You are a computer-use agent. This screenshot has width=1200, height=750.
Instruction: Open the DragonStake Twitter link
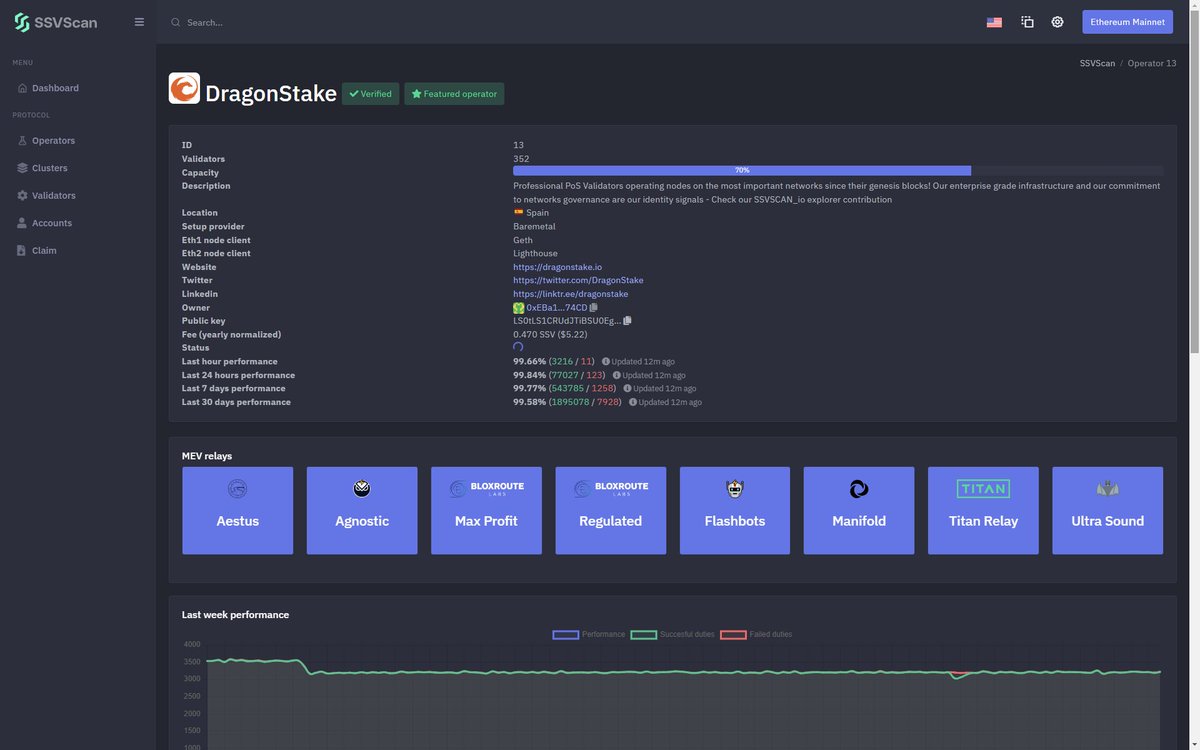(x=578, y=281)
